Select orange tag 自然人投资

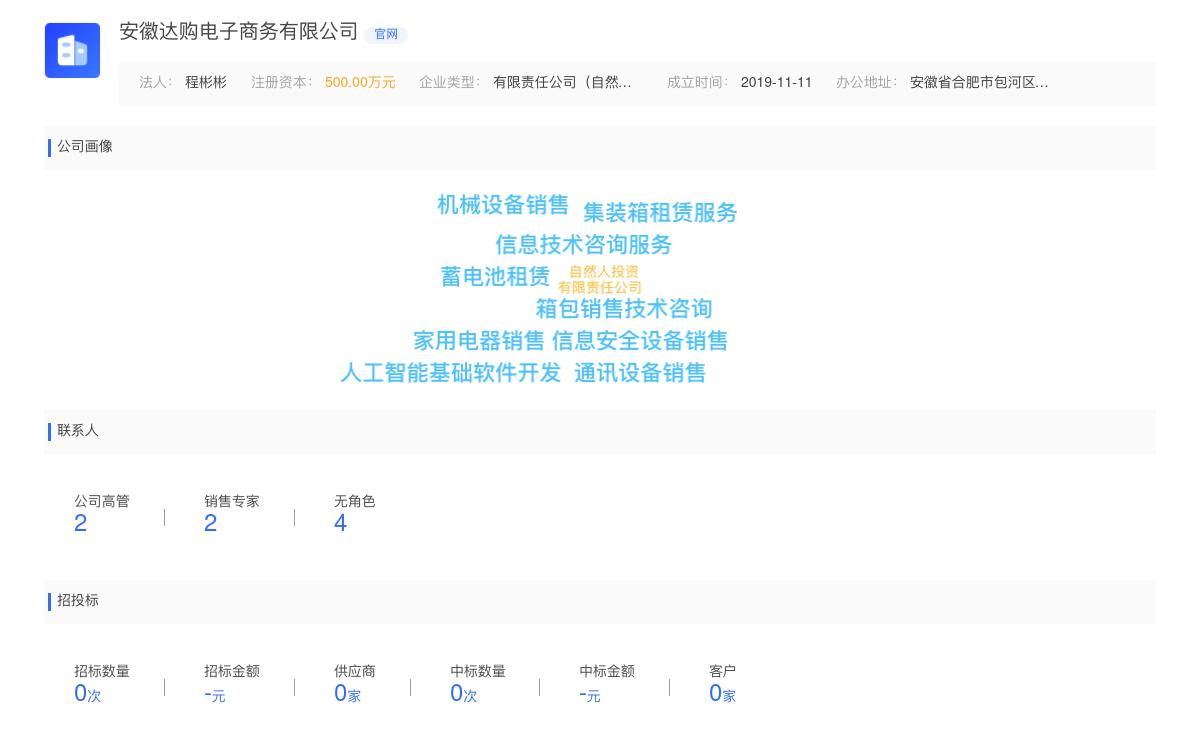coord(604,272)
